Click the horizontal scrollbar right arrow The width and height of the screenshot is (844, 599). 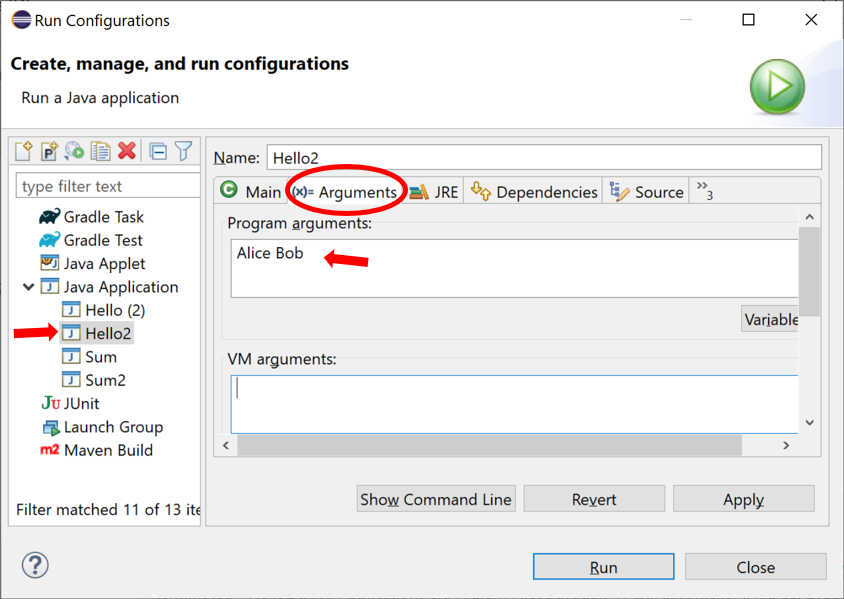pos(786,445)
